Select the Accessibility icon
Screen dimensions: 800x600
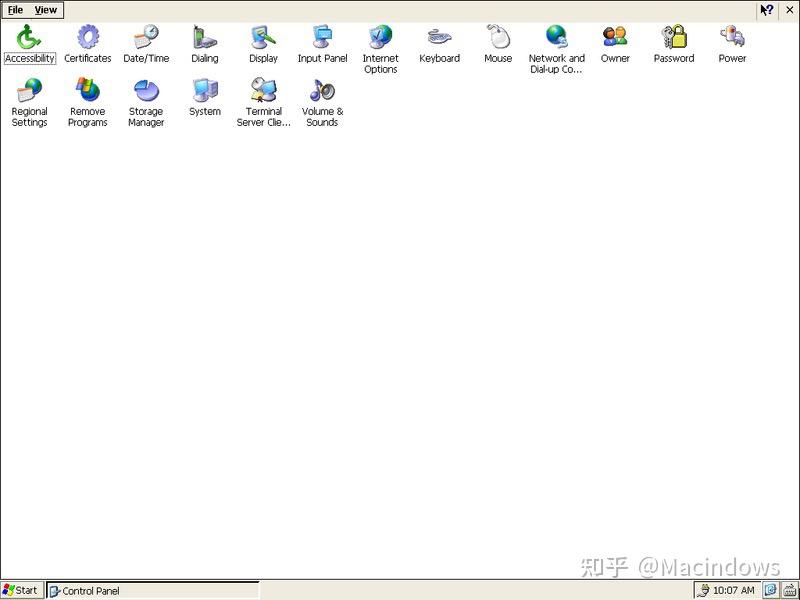click(29, 40)
